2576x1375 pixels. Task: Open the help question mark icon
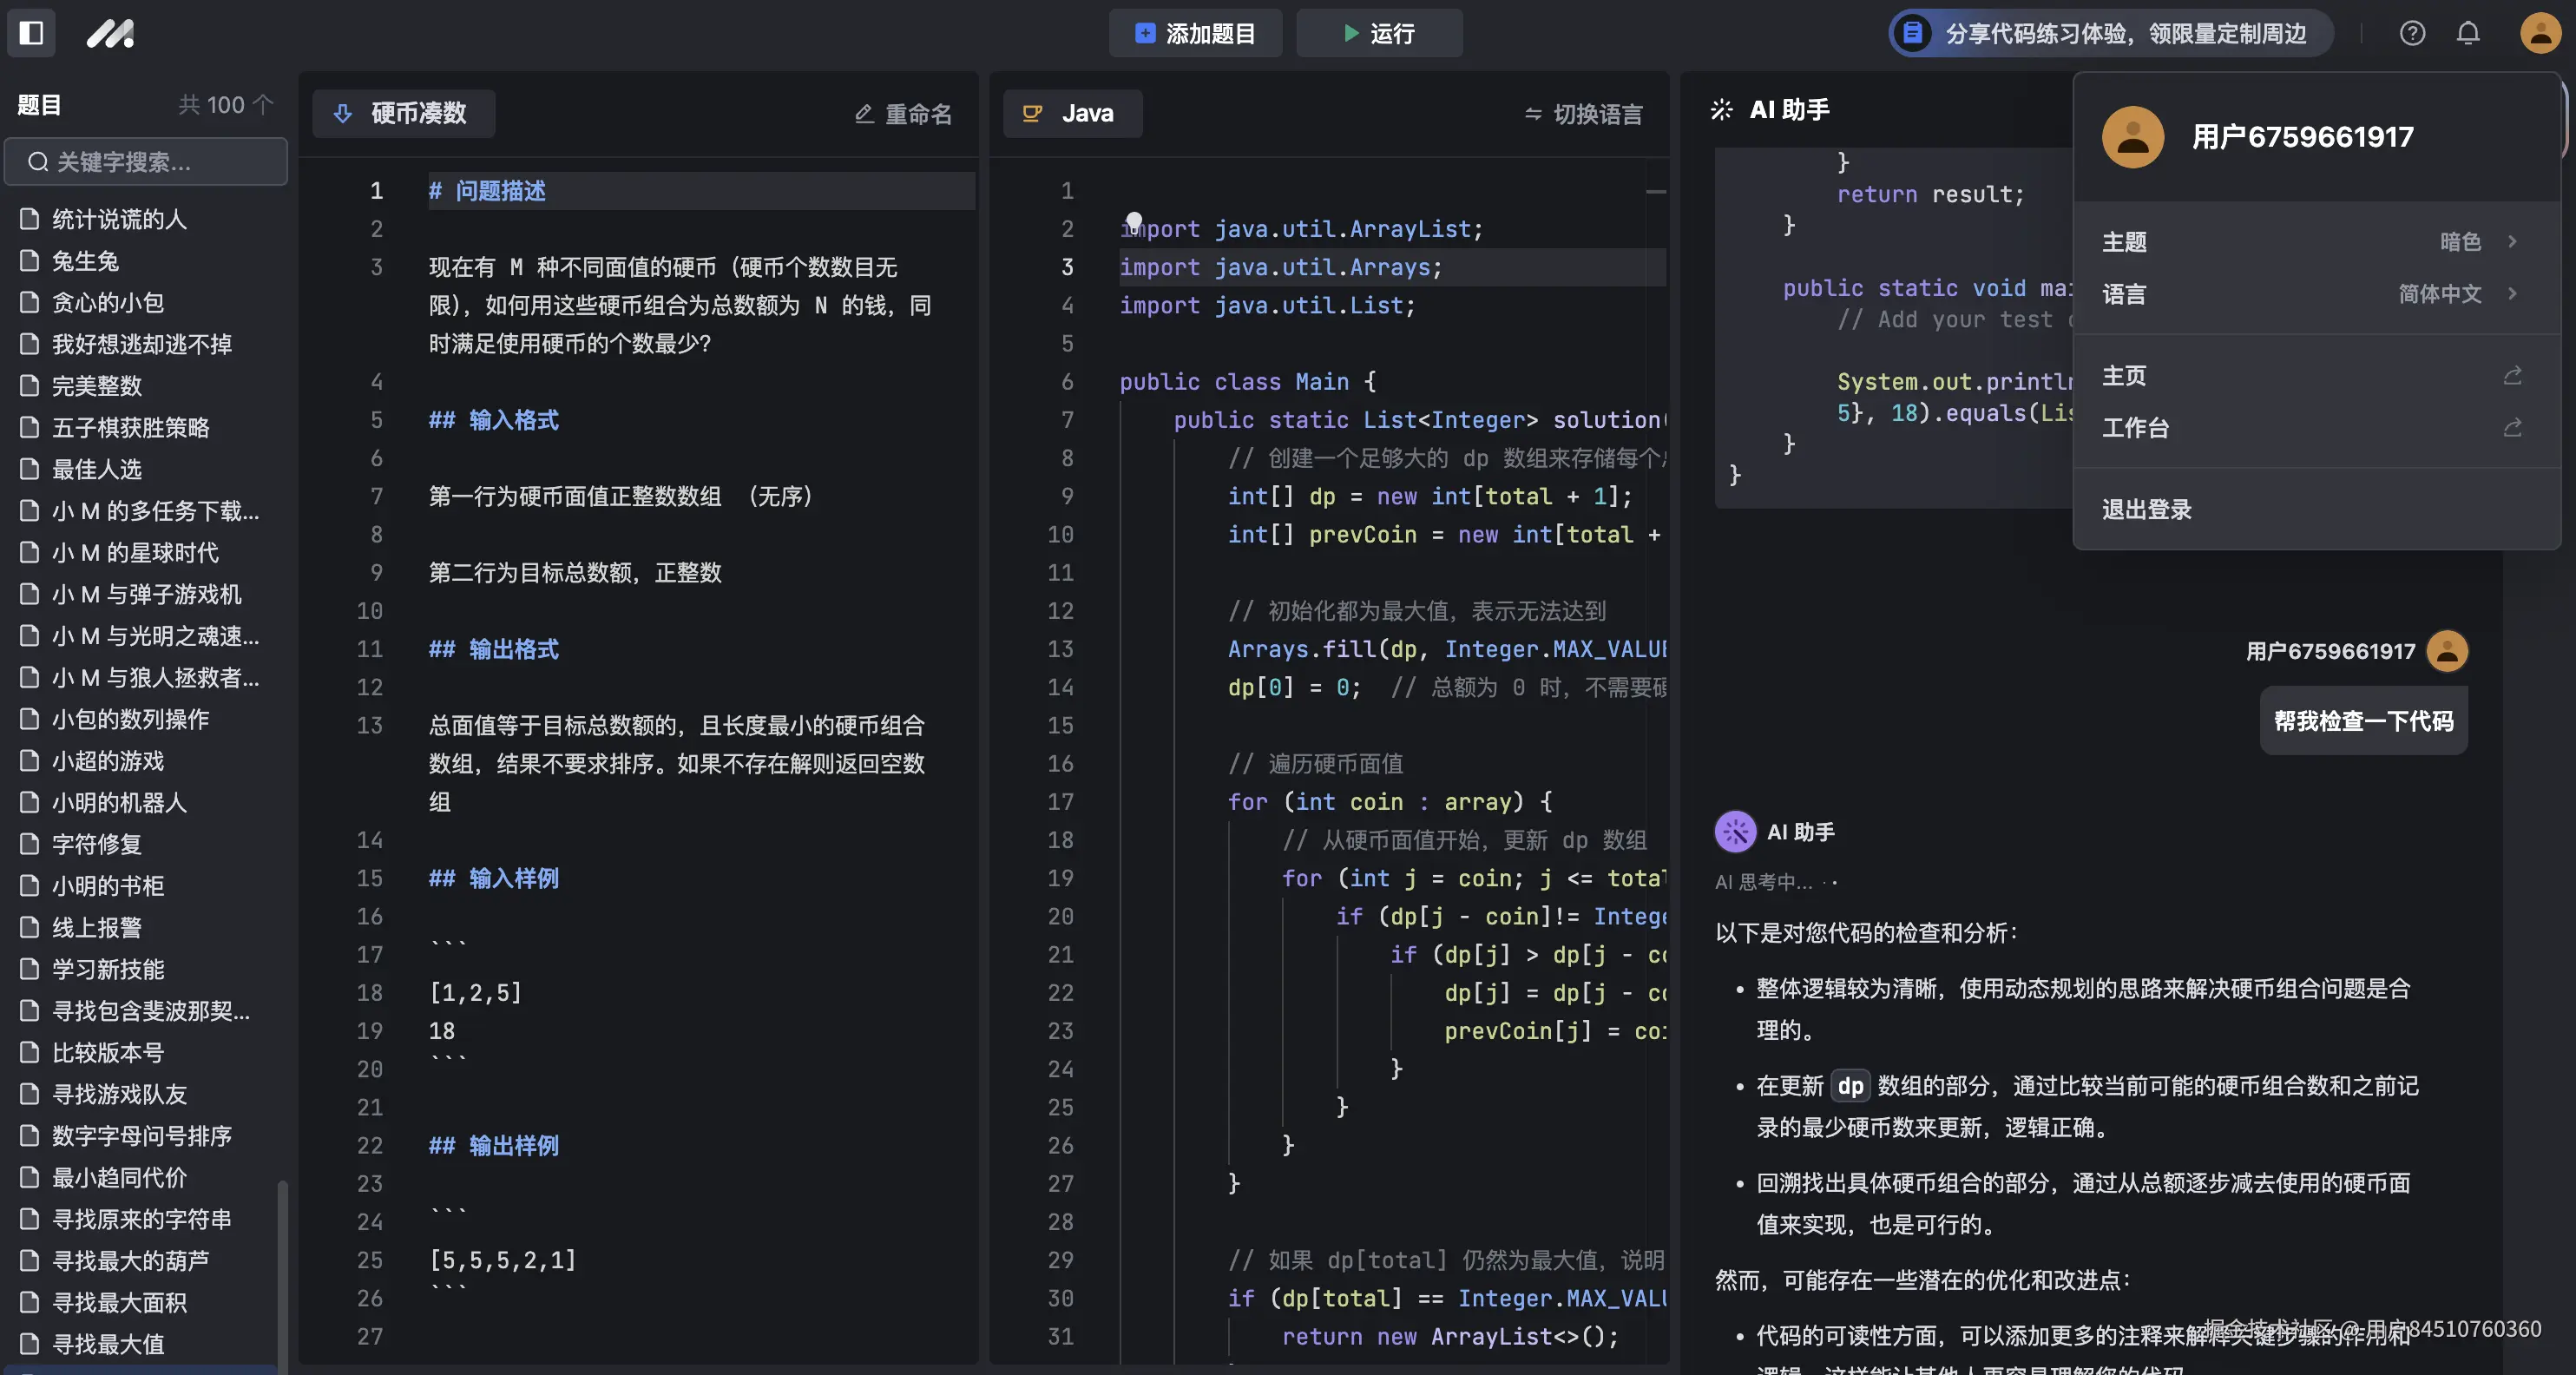[x=2411, y=33]
